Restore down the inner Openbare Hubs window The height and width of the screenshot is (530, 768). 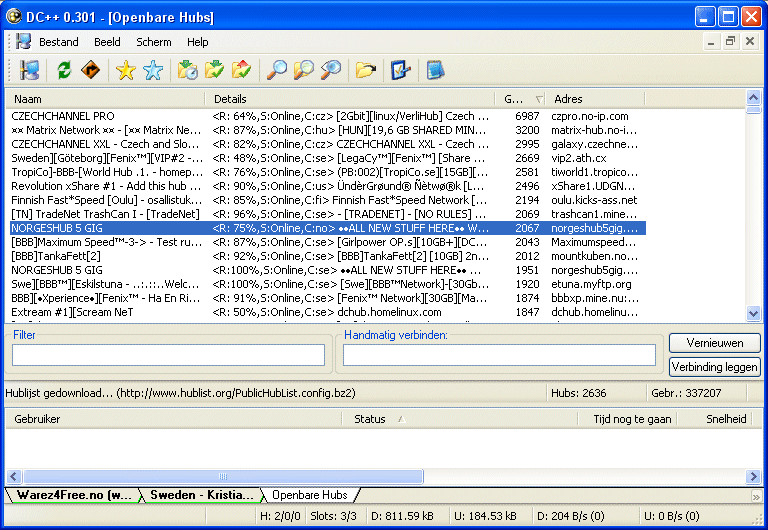[730, 42]
